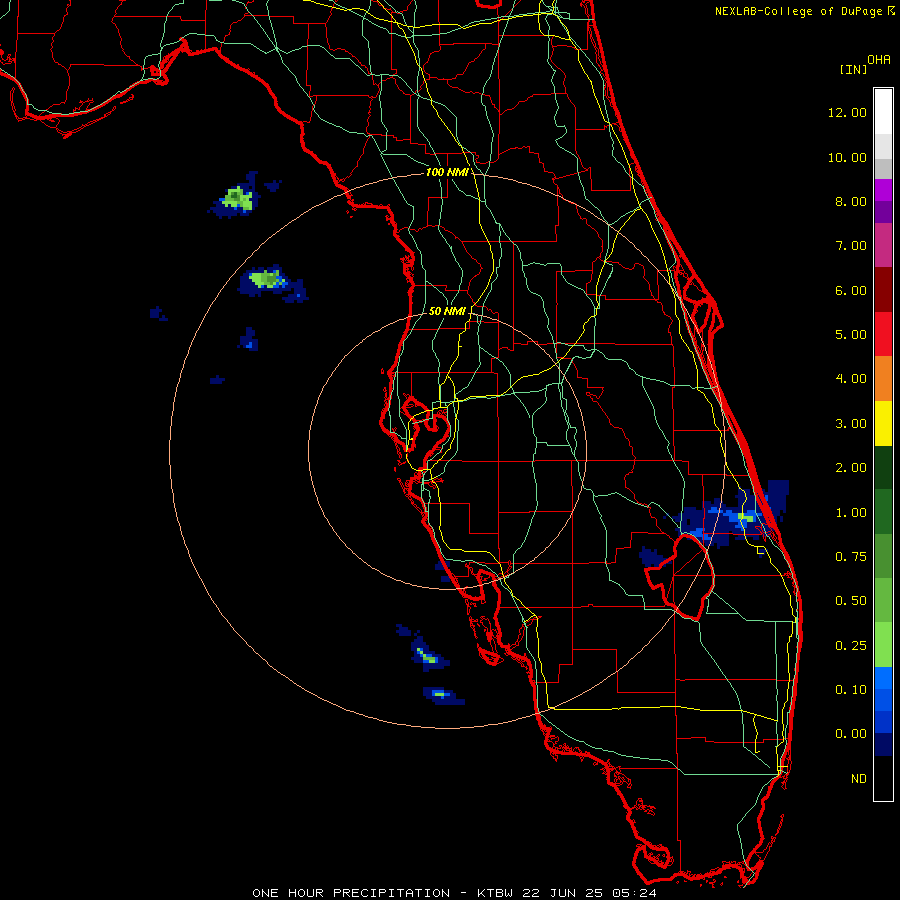Pick the white legend color swatch
The image size is (900, 900).
click(x=883, y=112)
